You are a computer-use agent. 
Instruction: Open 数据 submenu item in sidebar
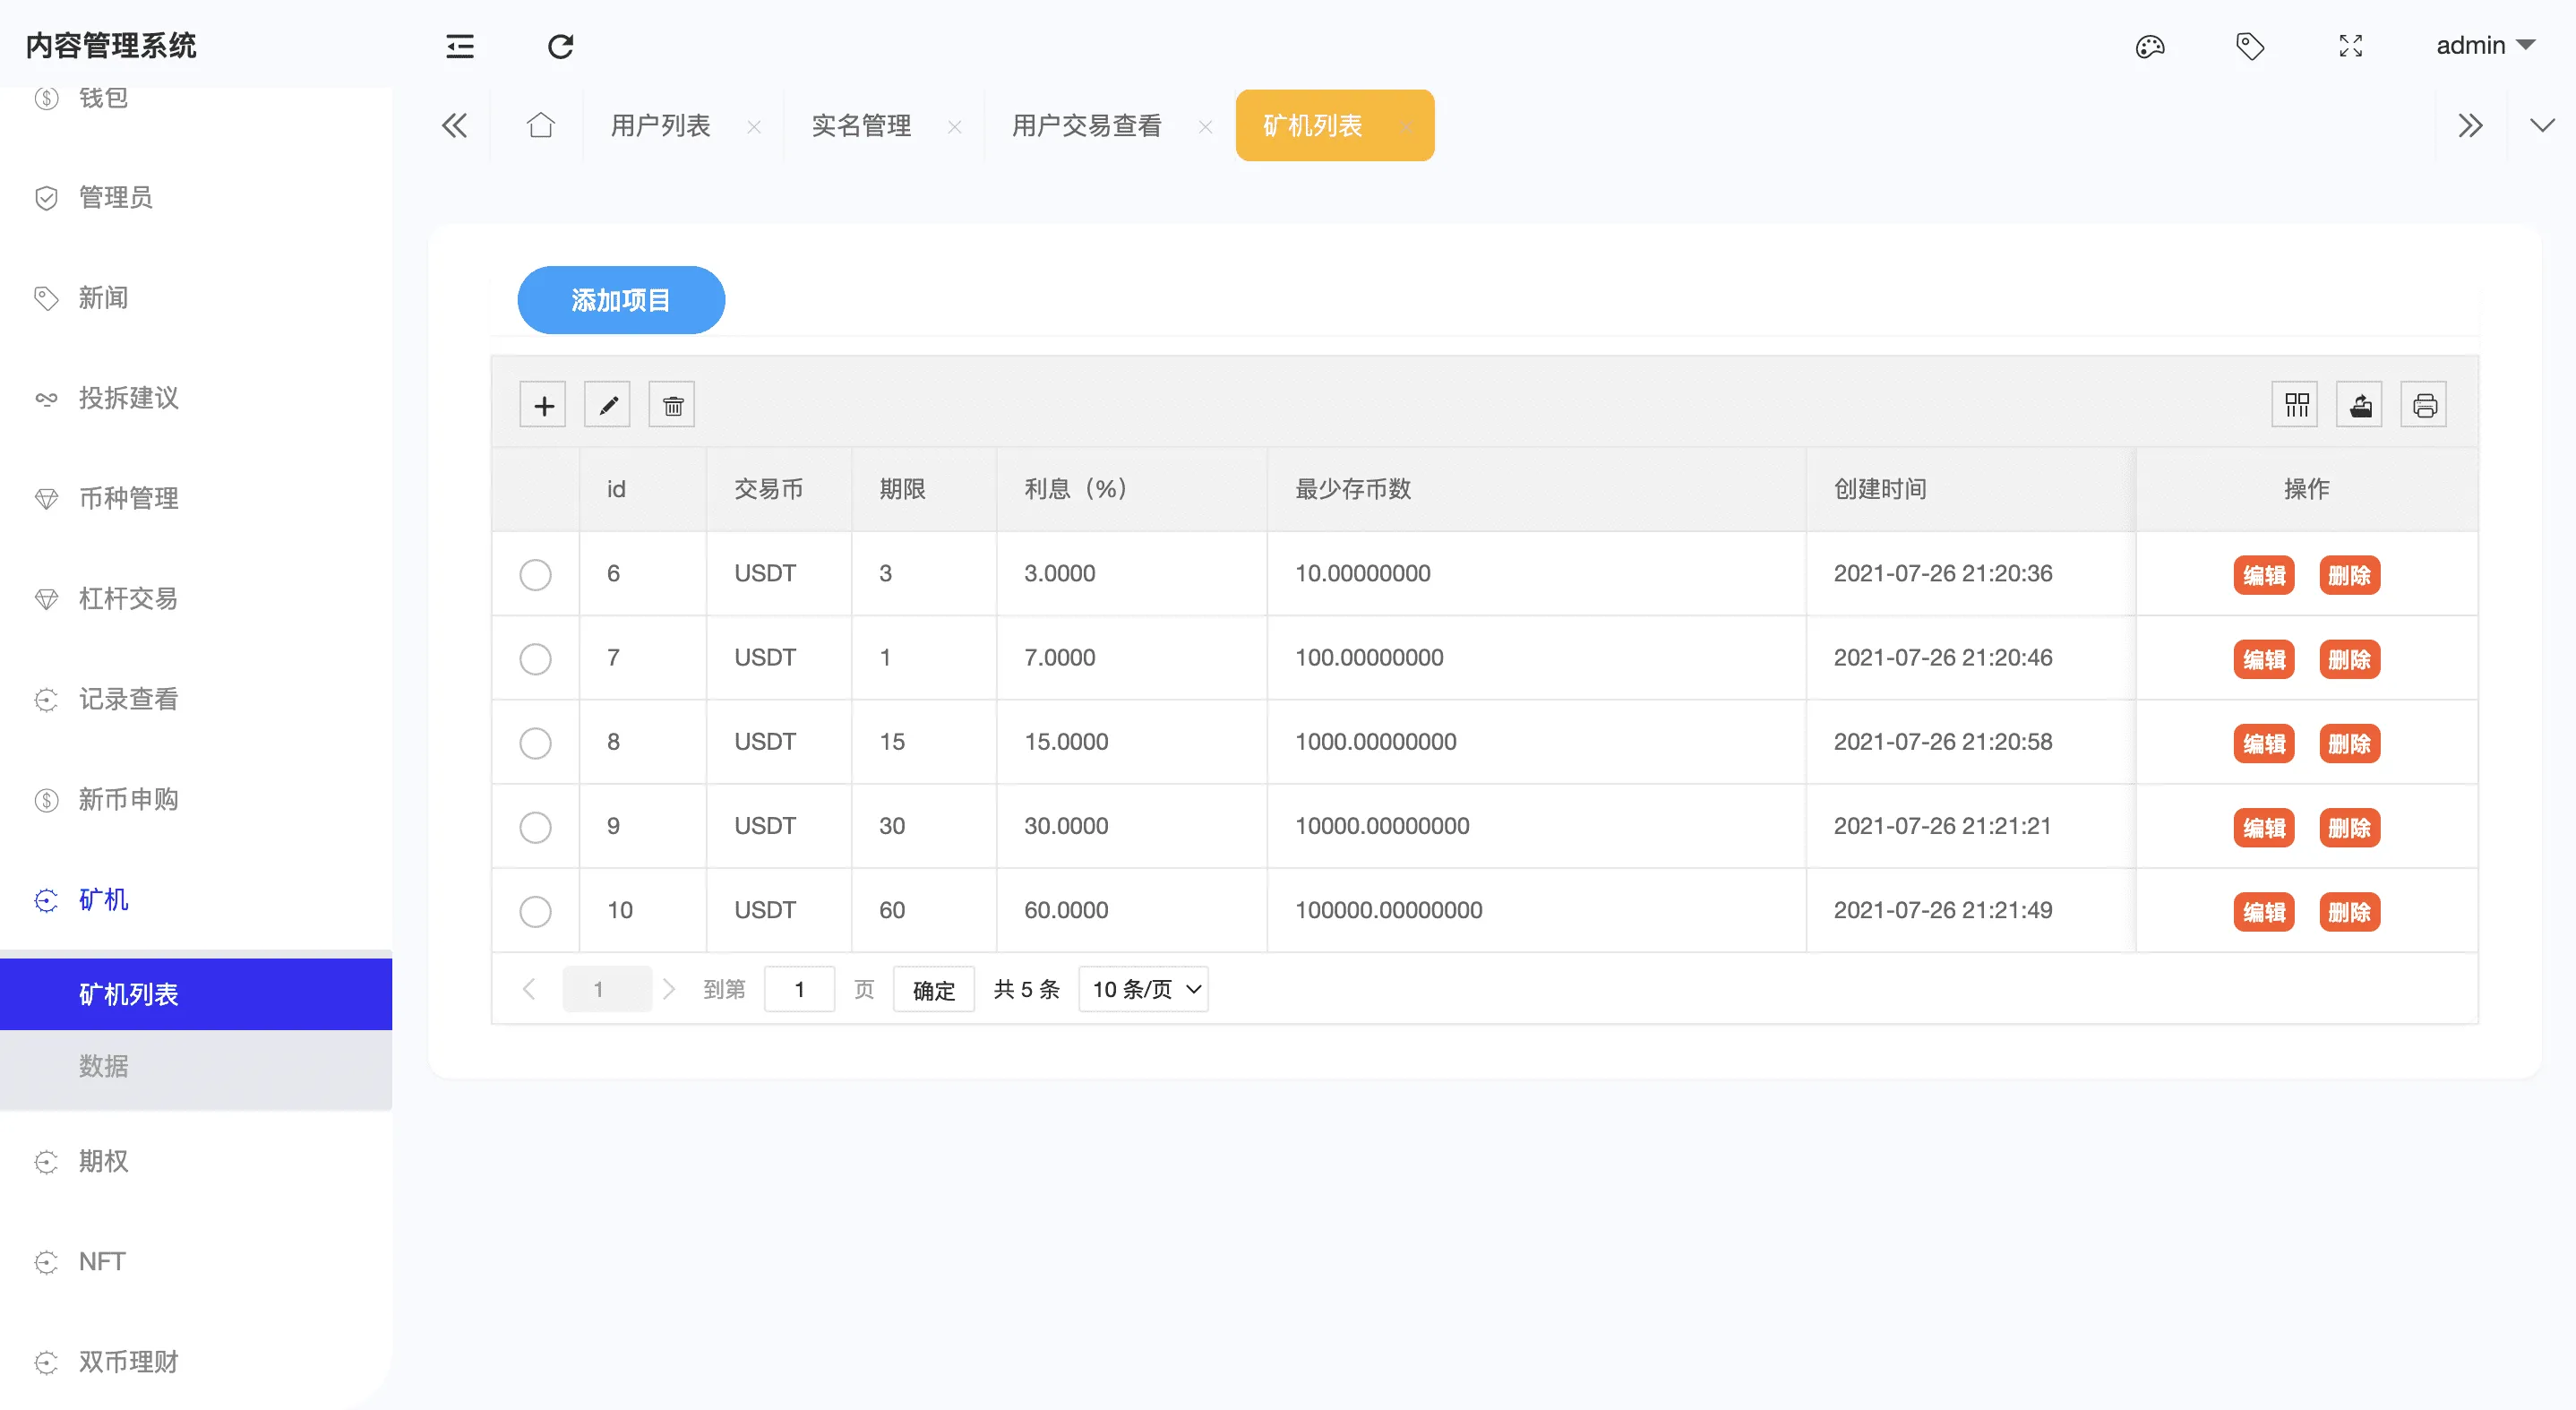[104, 1066]
